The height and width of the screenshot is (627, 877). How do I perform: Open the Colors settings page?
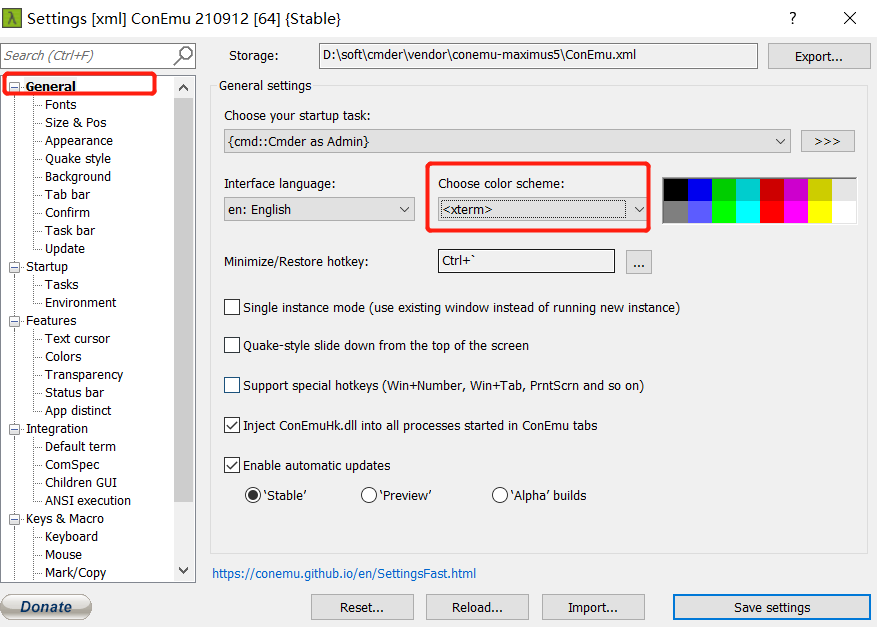(63, 356)
